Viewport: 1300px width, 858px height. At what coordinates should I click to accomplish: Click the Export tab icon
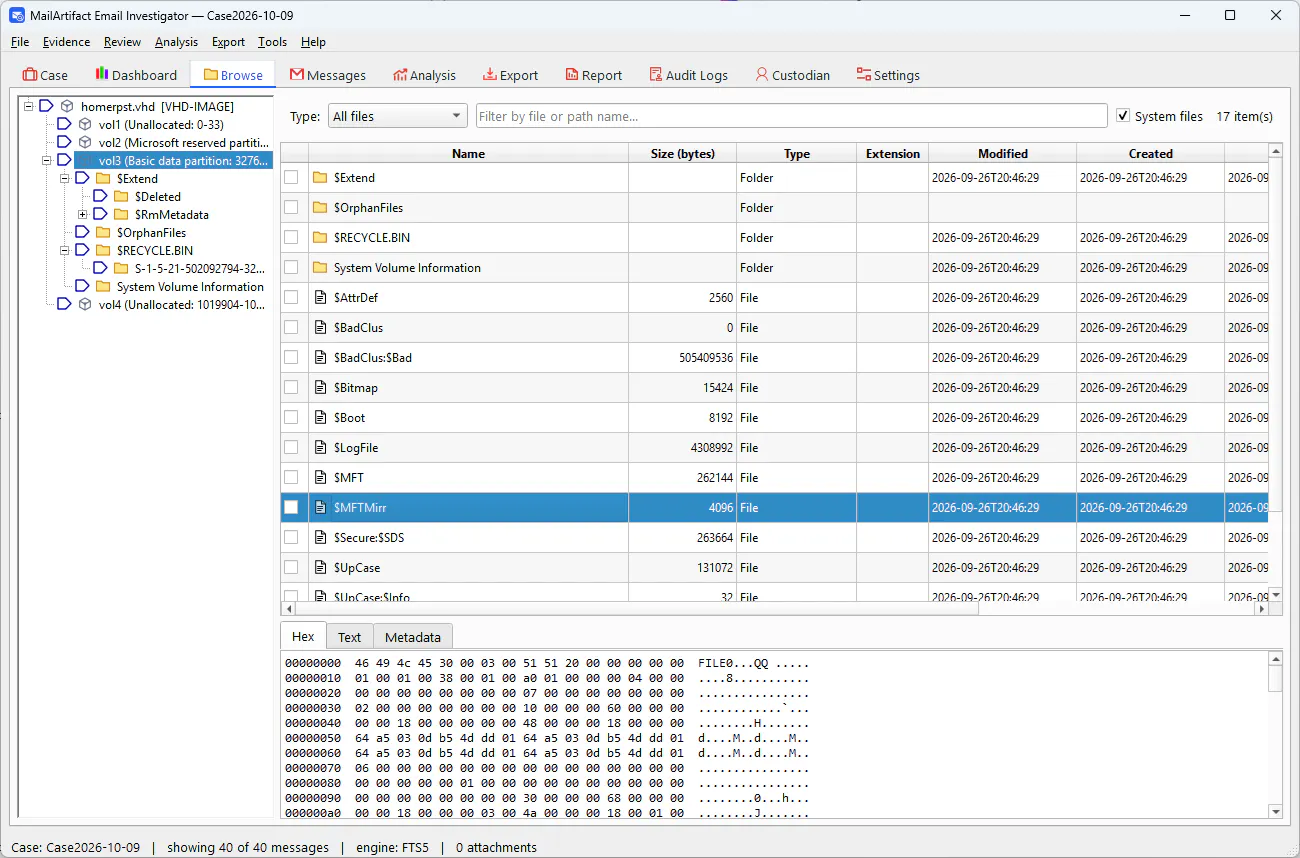(490, 75)
